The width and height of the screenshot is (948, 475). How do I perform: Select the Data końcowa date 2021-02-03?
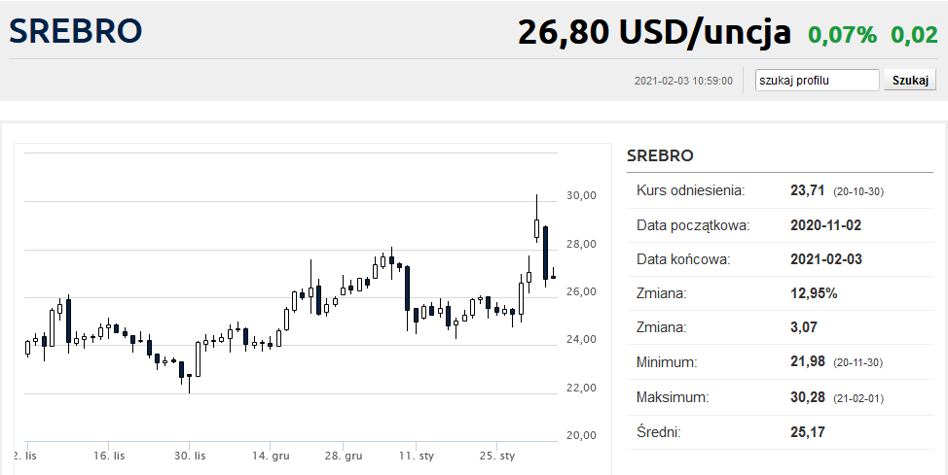[x=826, y=259]
